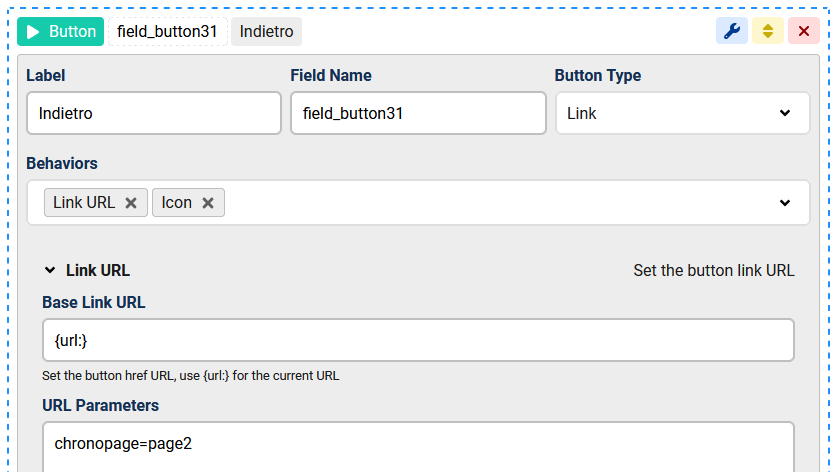
Task: Click the URL Parameters text area
Action: coord(418,446)
